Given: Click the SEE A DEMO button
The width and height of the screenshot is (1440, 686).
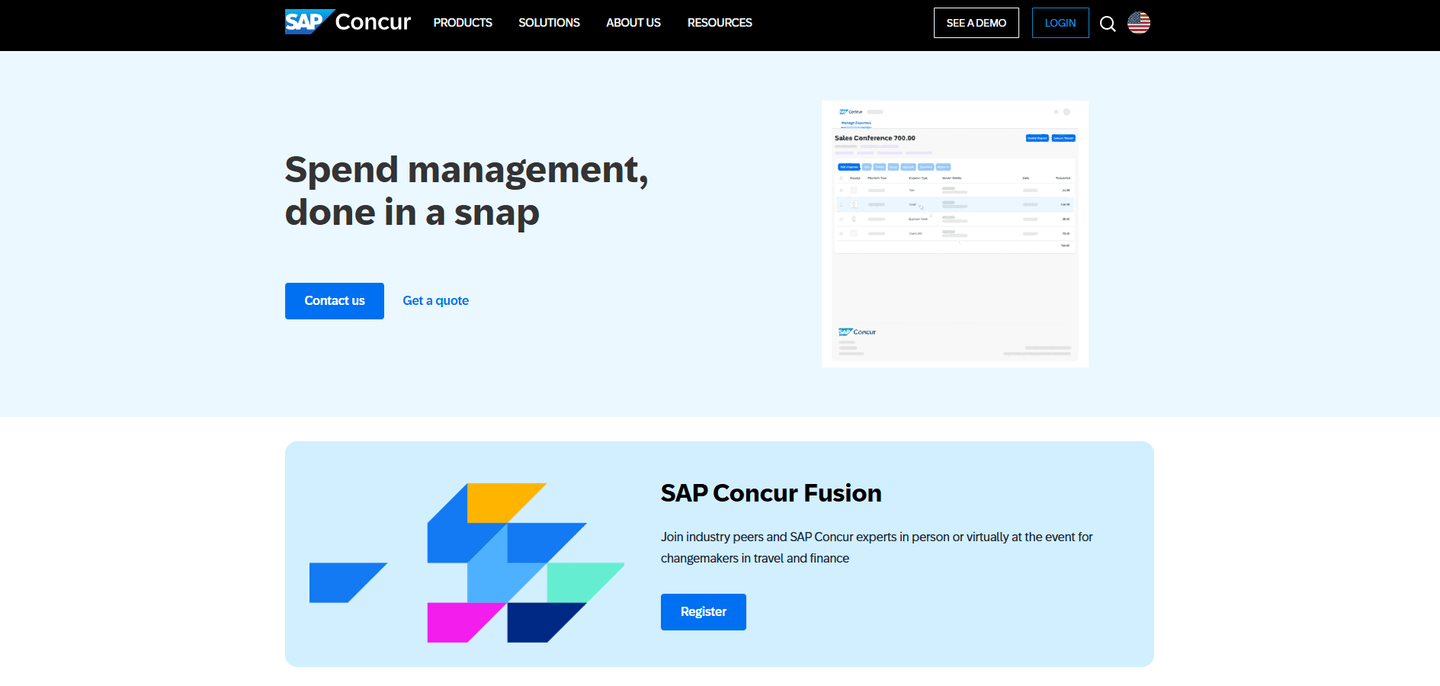Looking at the screenshot, I should coord(976,22).
